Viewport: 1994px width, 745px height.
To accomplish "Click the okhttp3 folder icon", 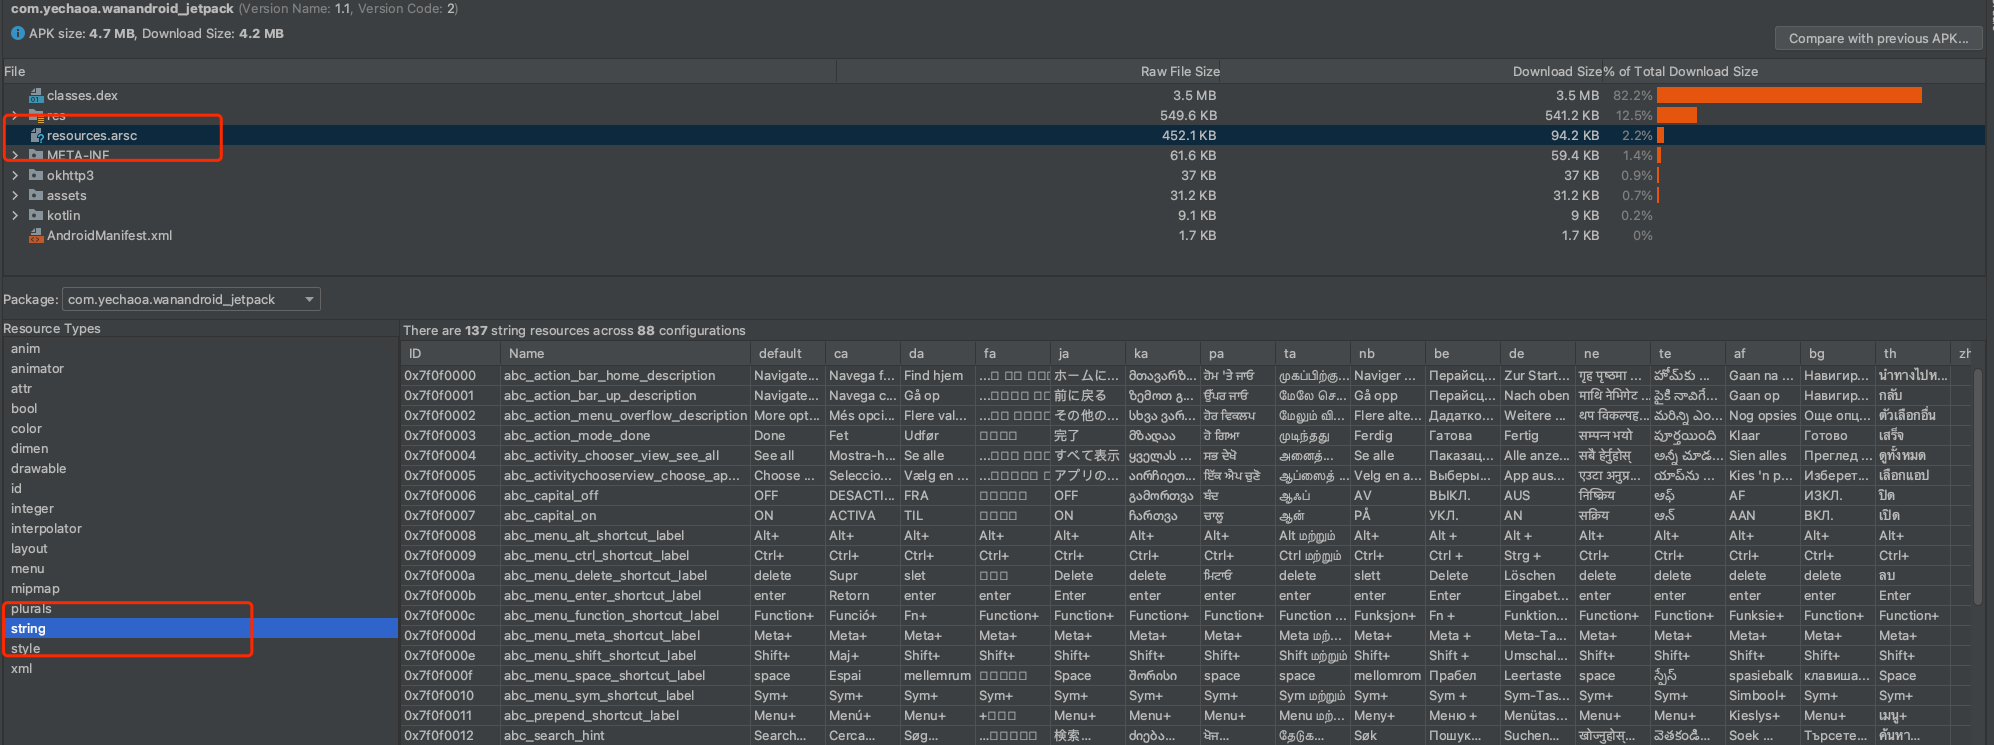I will [36, 176].
